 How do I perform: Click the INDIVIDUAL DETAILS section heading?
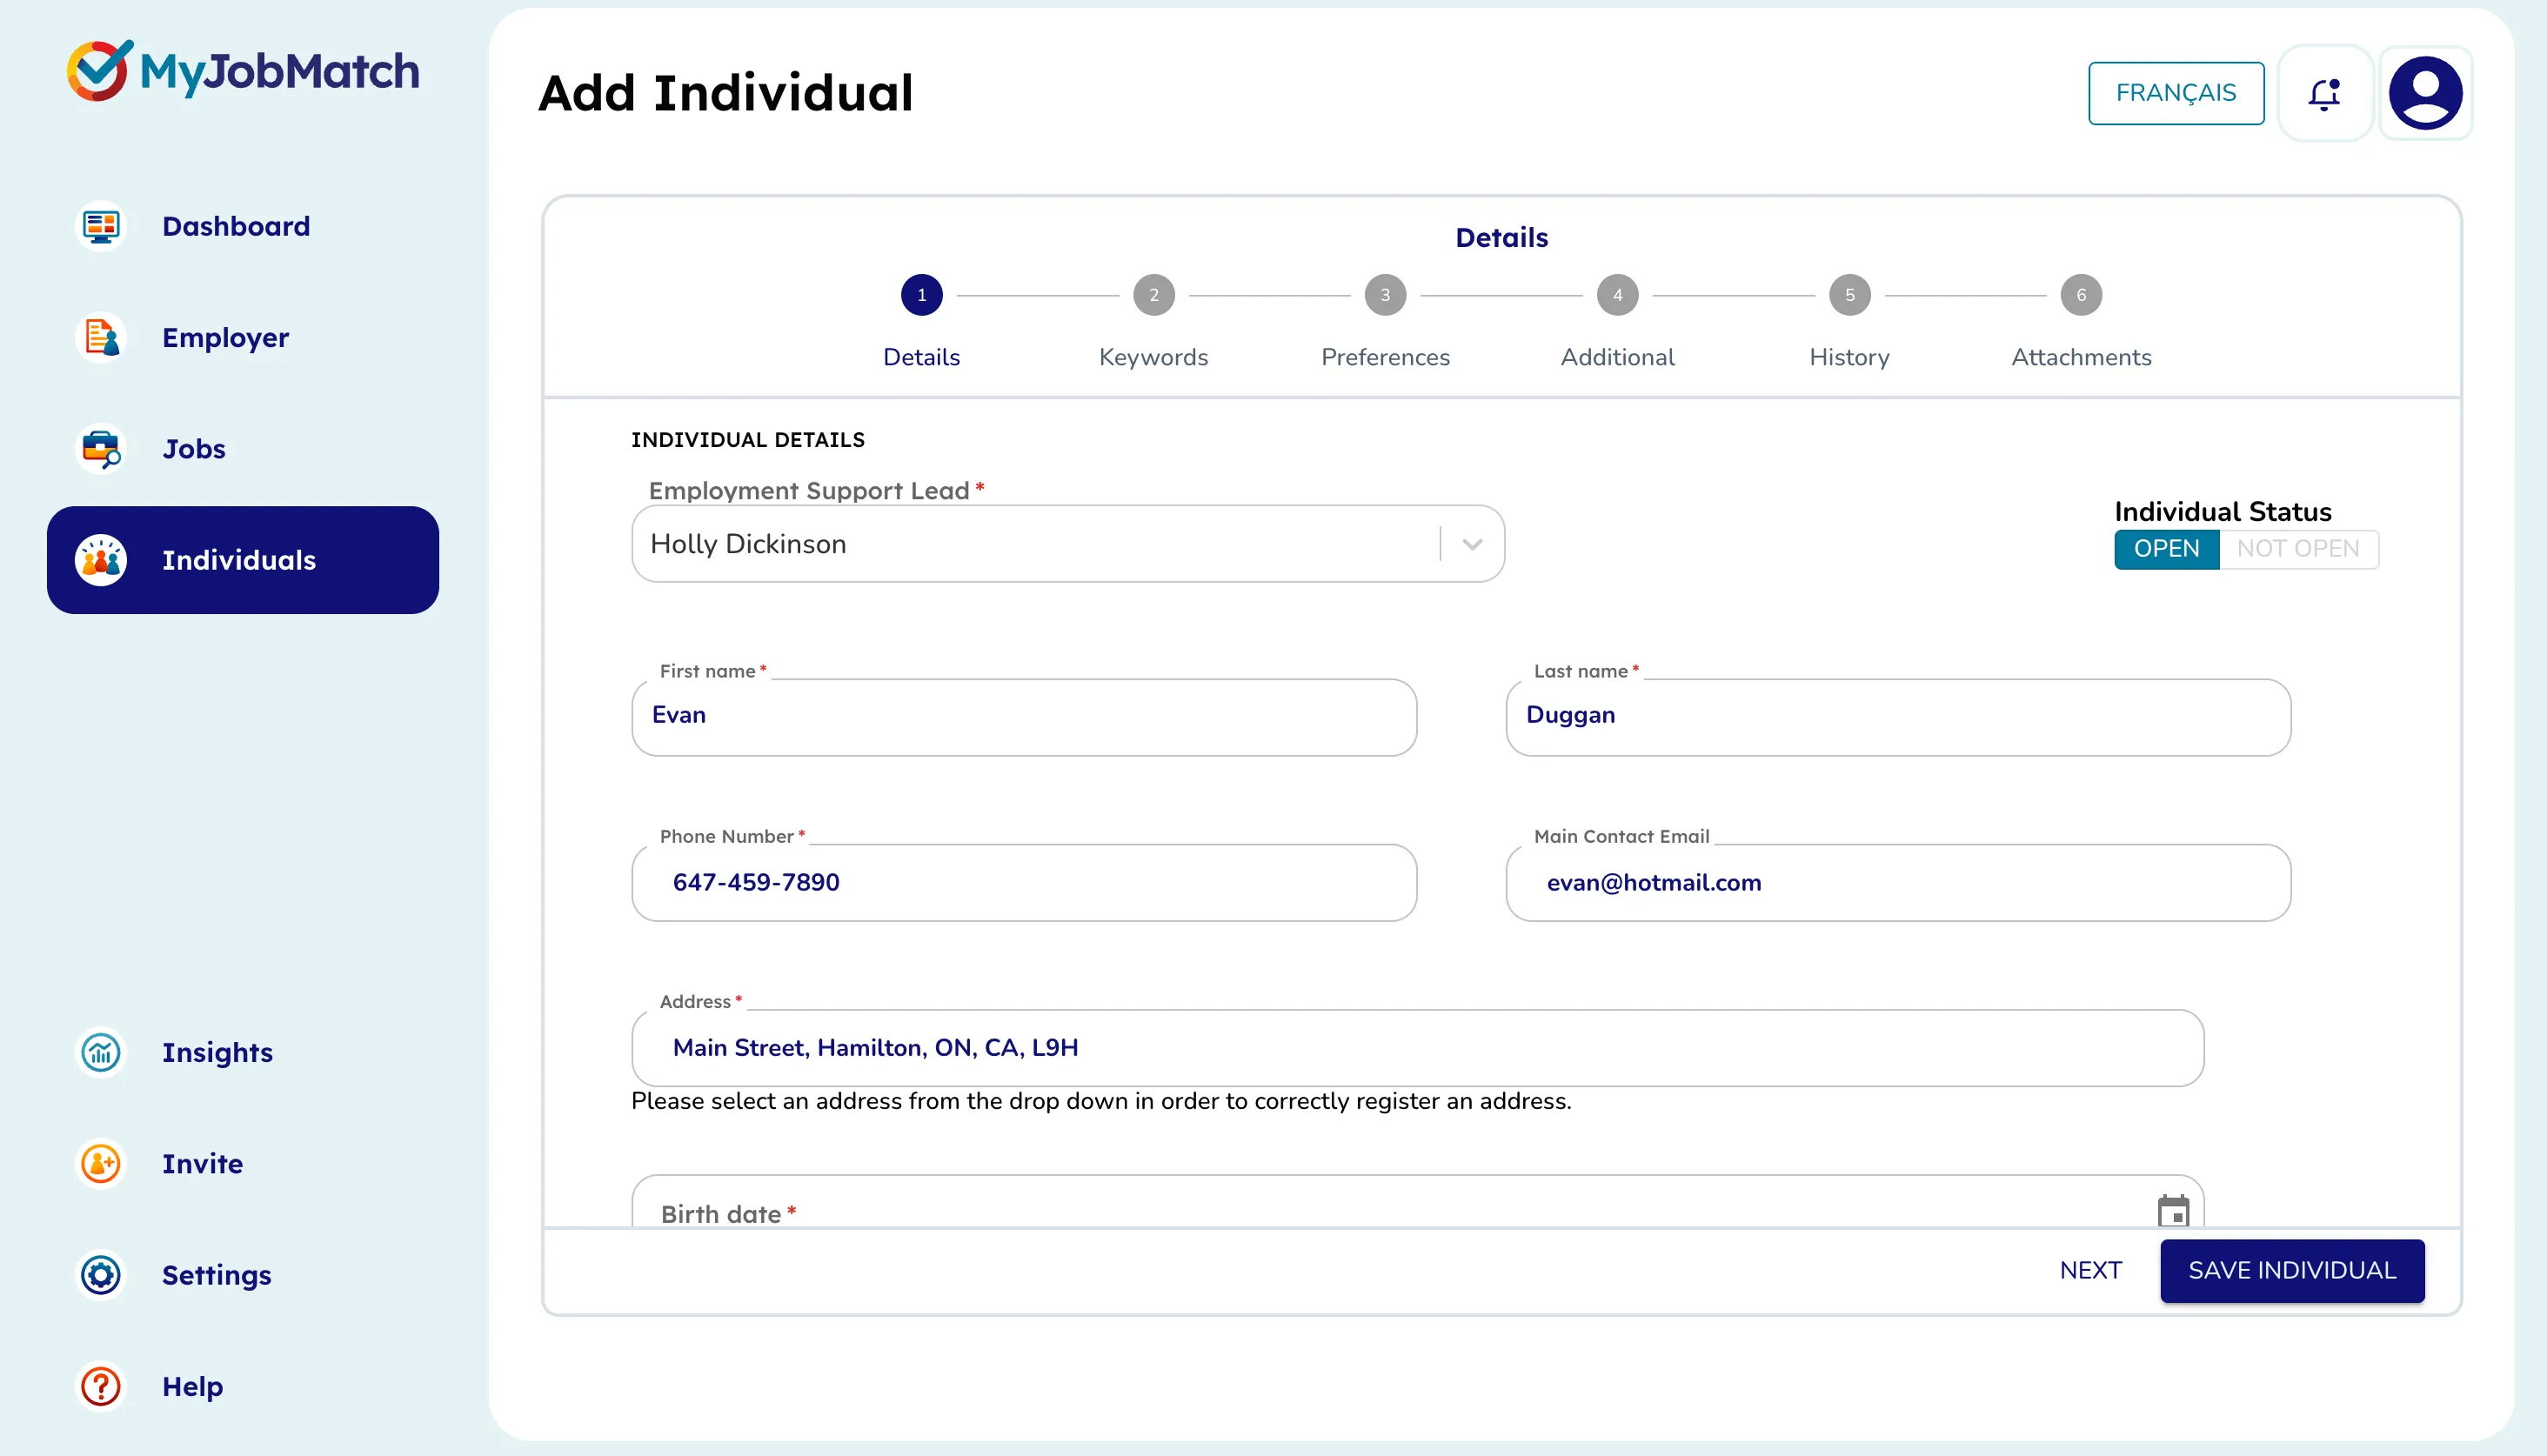[x=748, y=440]
